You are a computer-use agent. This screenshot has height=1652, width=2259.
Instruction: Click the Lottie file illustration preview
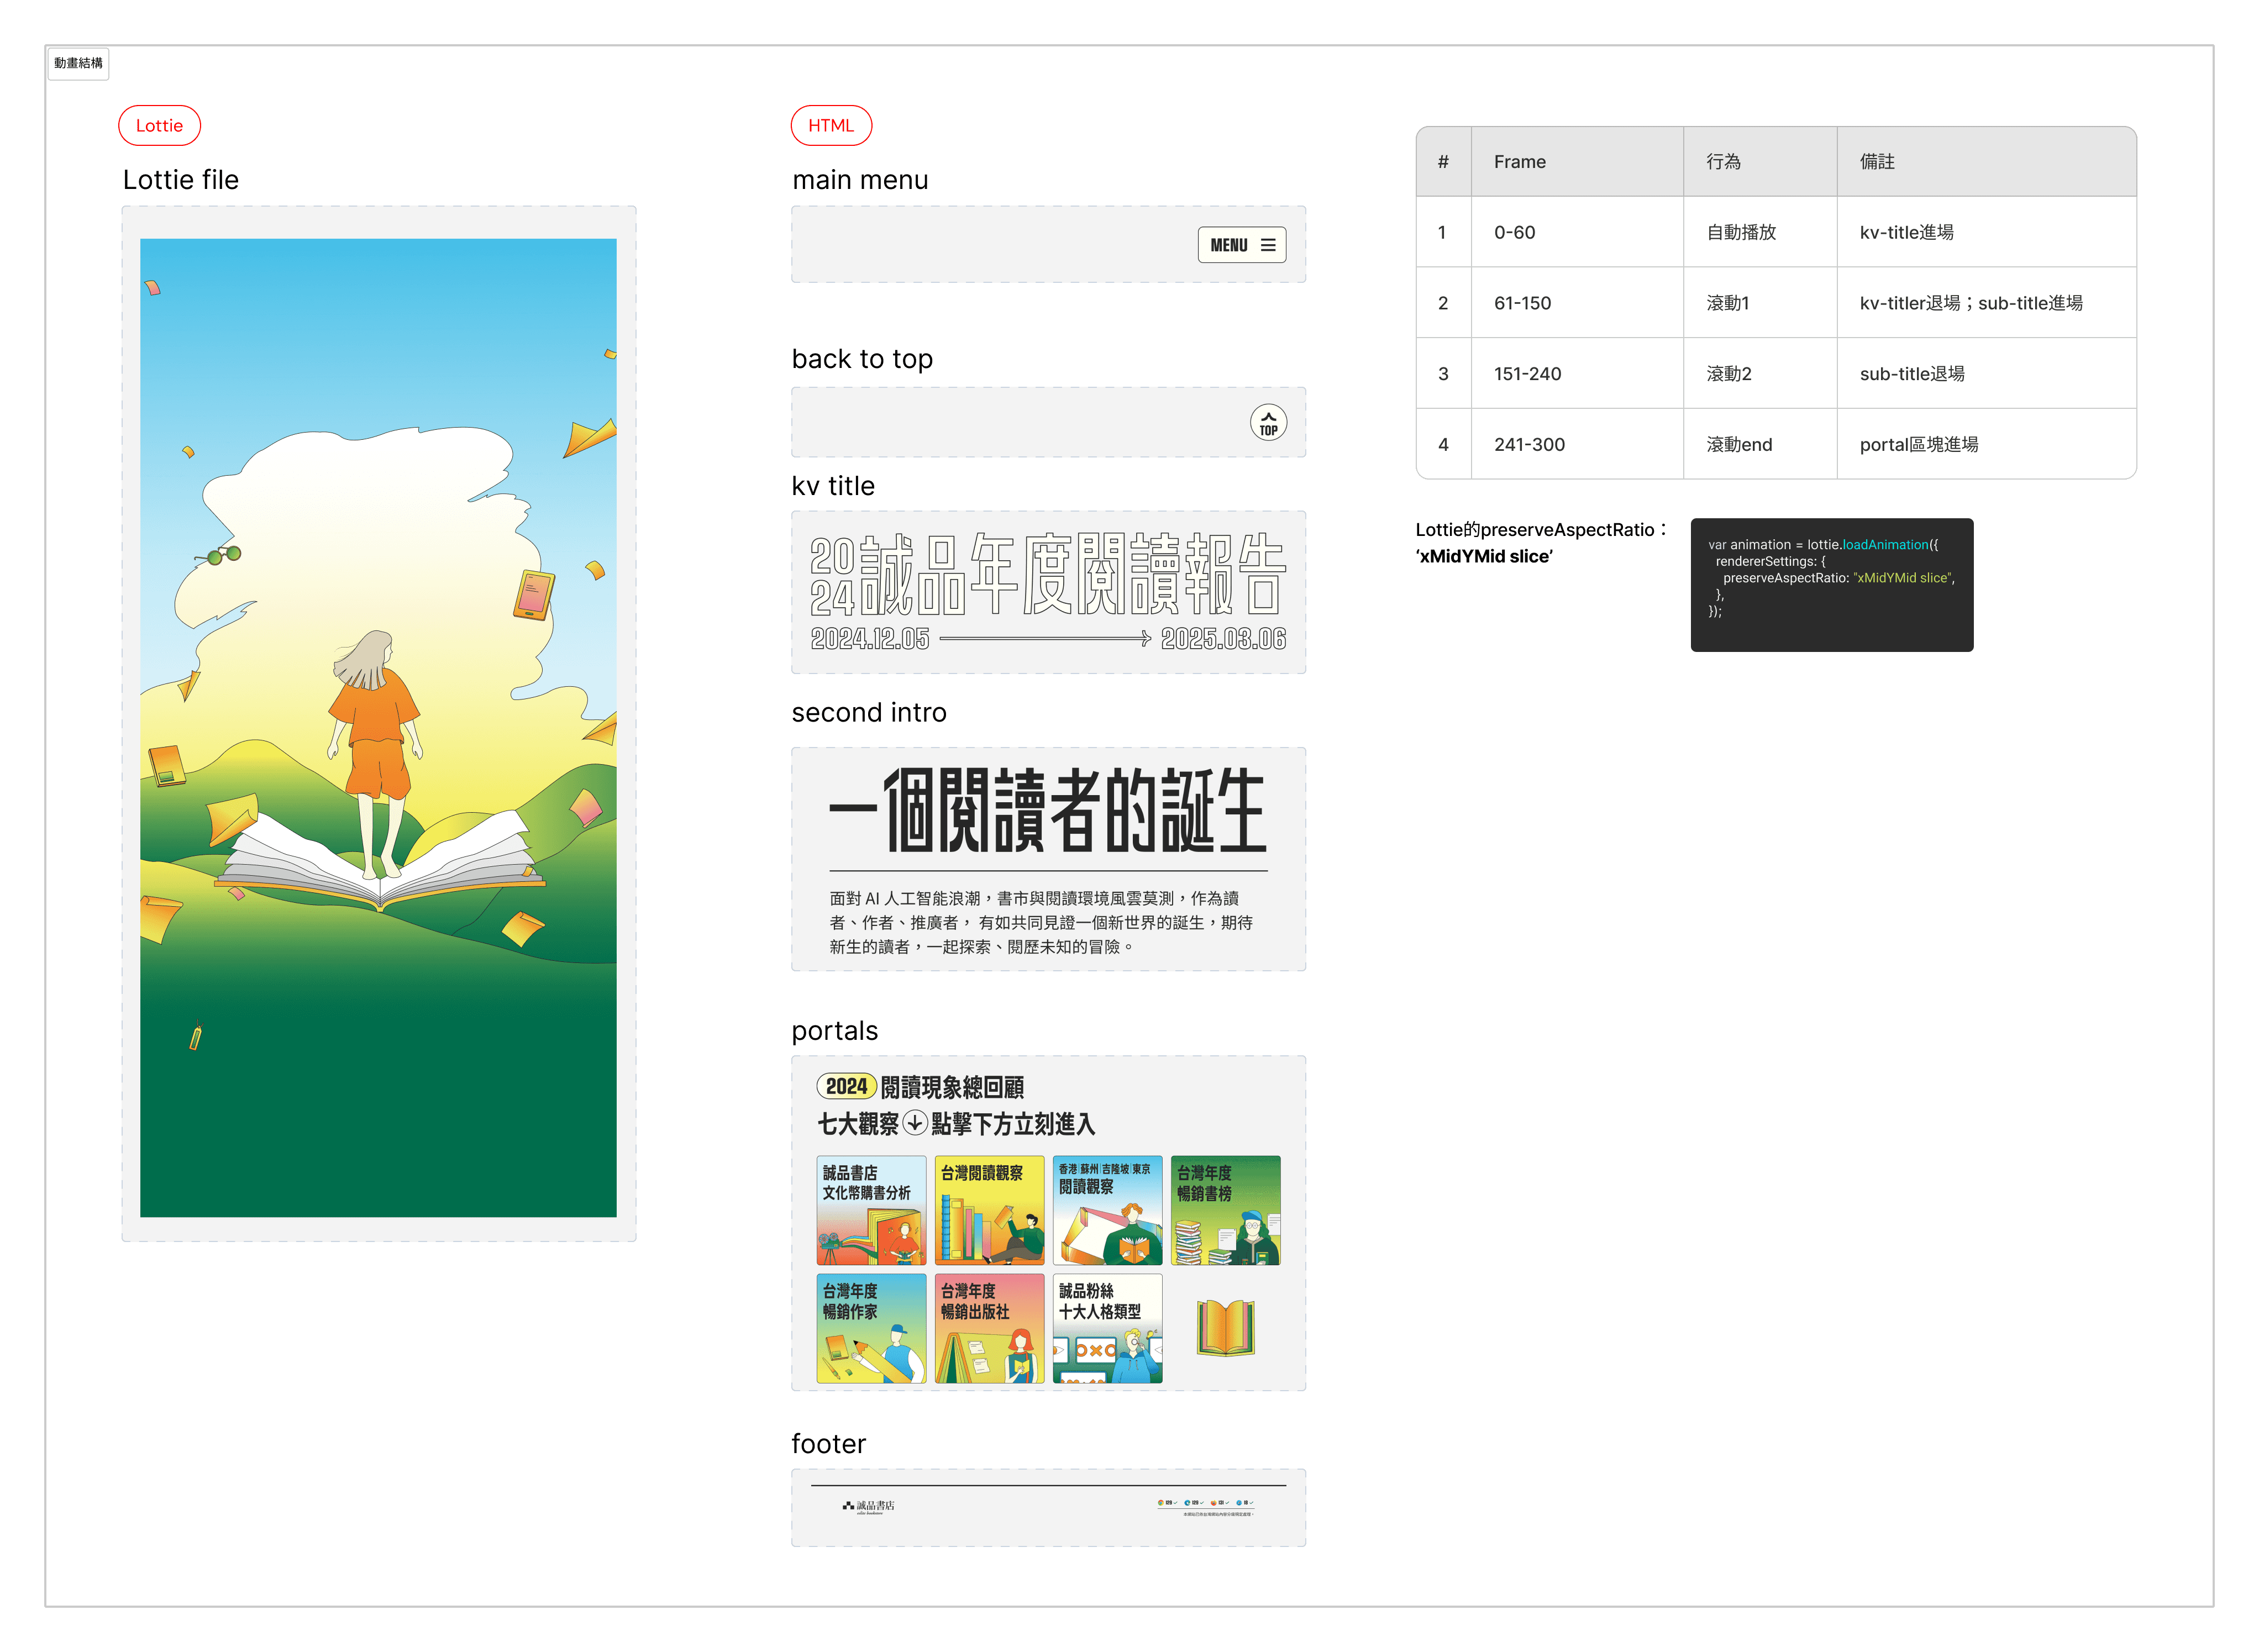tap(378, 727)
